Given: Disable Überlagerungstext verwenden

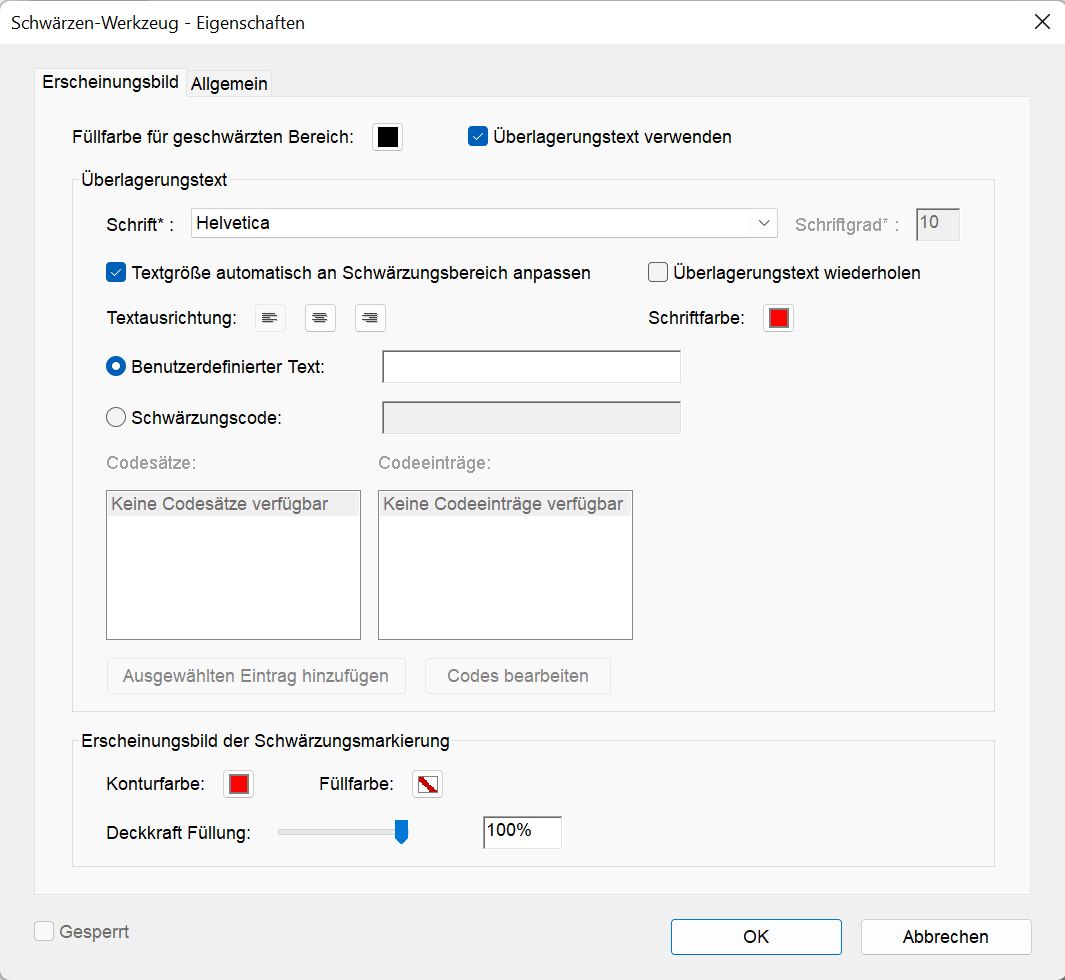Looking at the screenshot, I should (x=477, y=136).
